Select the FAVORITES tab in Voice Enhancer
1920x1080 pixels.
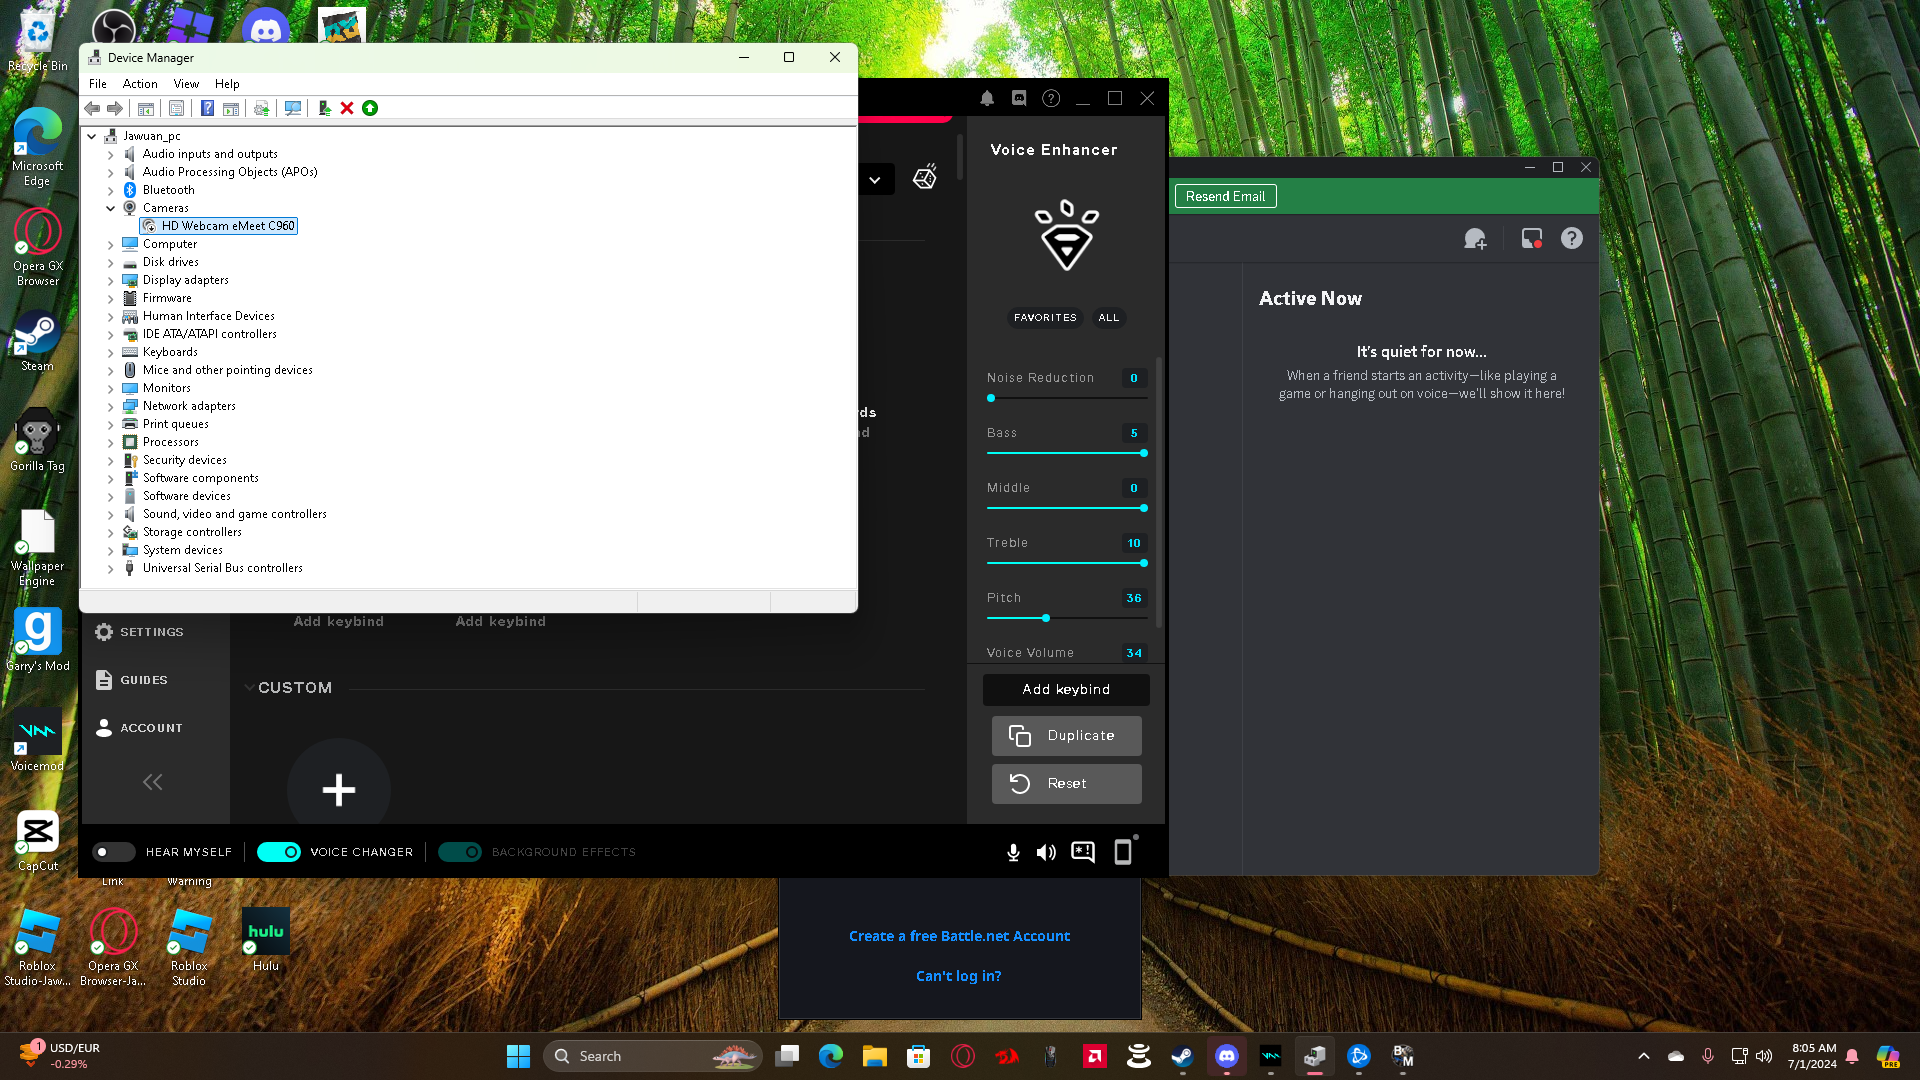coord(1045,318)
